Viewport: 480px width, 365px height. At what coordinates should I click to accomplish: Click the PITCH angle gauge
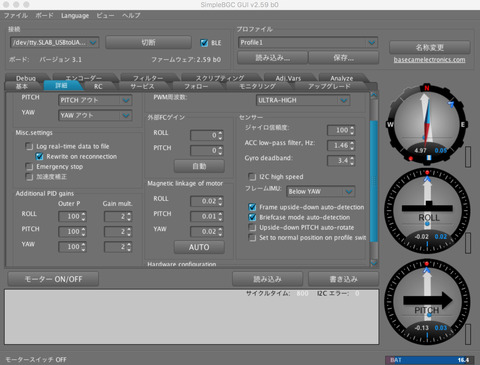pos(427,303)
